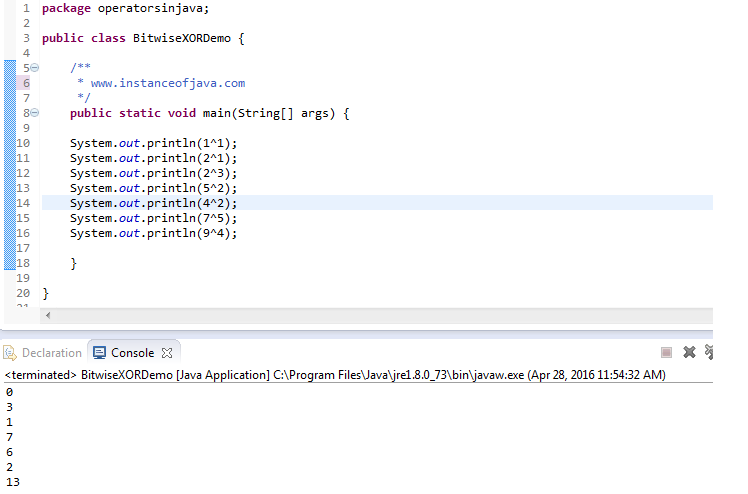Click line number 20 in the gutter
Viewport: 748px width, 494px height.
23,293
